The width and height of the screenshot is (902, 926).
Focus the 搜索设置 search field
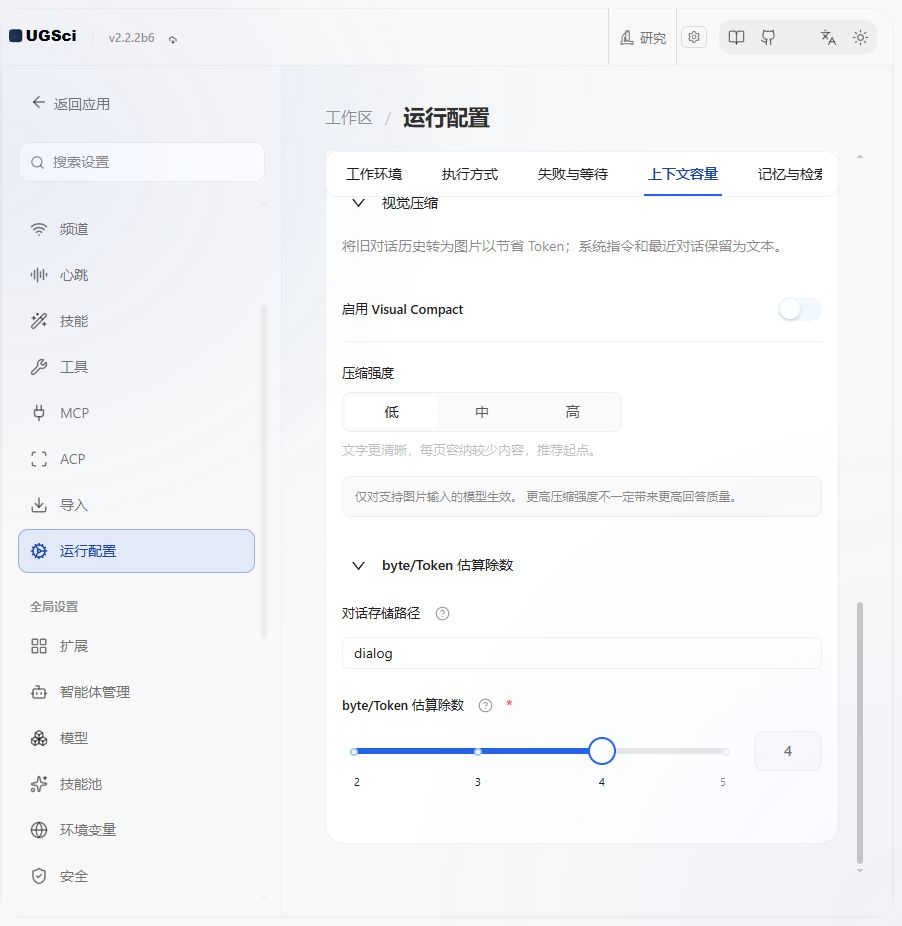point(141,162)
